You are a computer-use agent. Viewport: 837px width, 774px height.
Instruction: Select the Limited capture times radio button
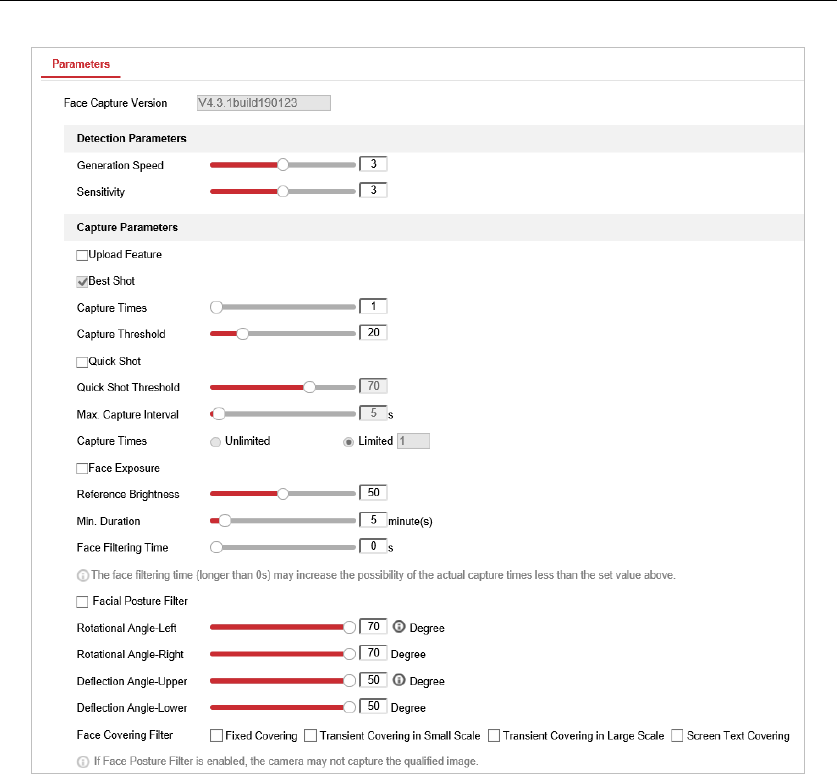pyautogui.click(x=349, y=442)
